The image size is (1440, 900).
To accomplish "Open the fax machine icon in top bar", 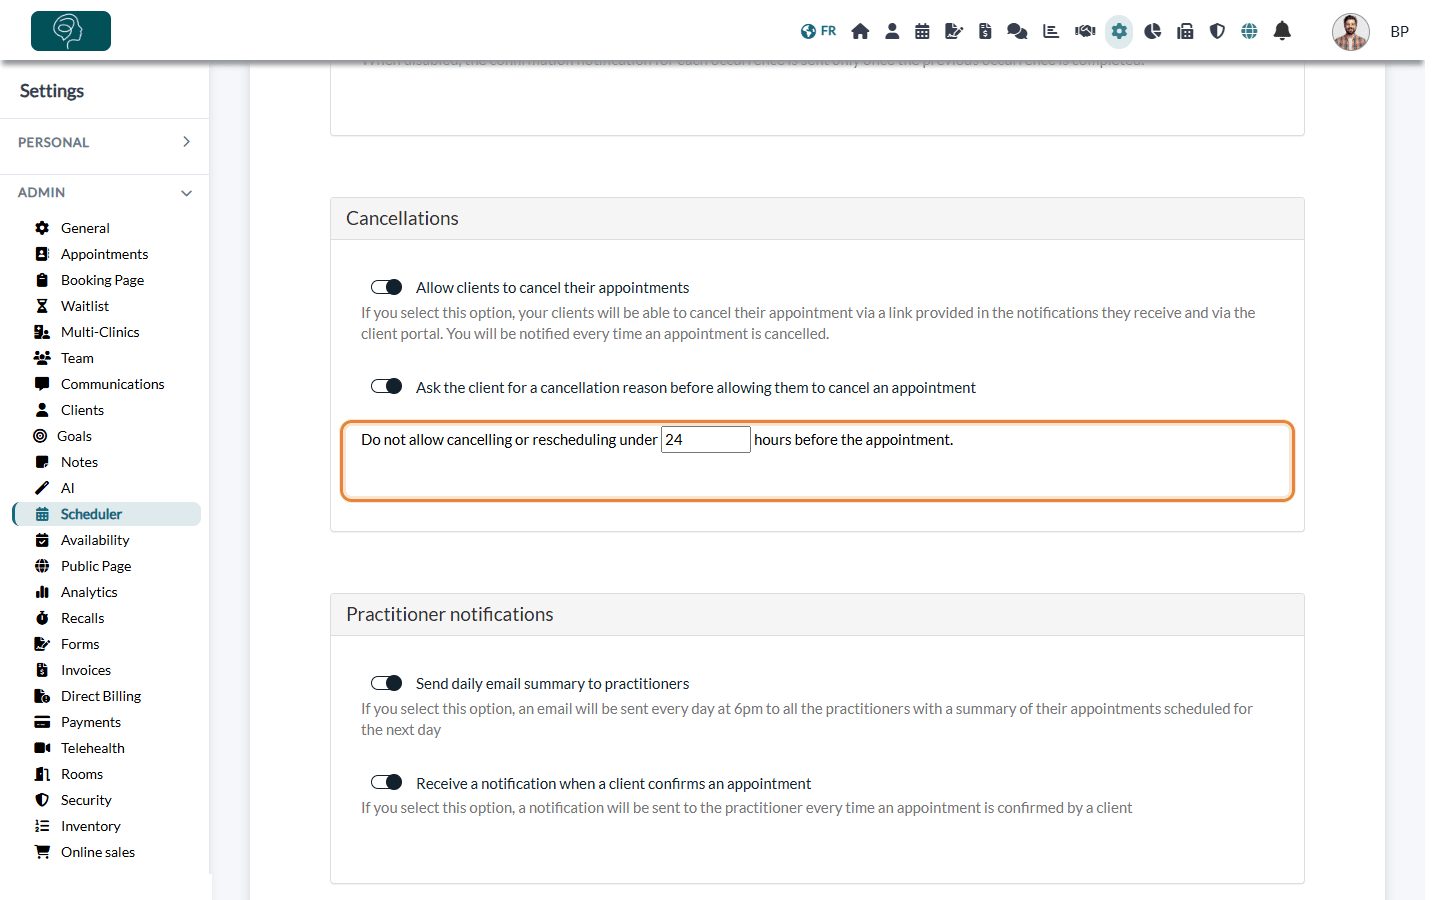I will 1185,31.
